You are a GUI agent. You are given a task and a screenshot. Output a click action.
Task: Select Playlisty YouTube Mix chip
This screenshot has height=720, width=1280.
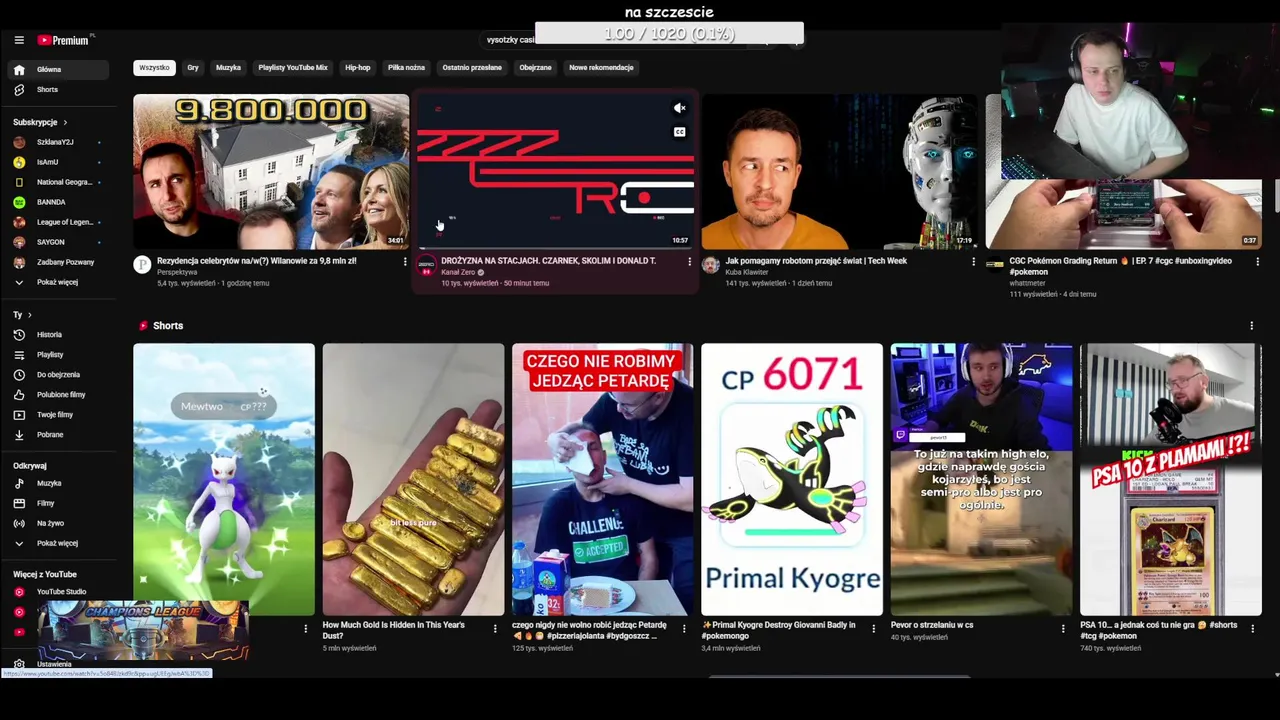293,68
